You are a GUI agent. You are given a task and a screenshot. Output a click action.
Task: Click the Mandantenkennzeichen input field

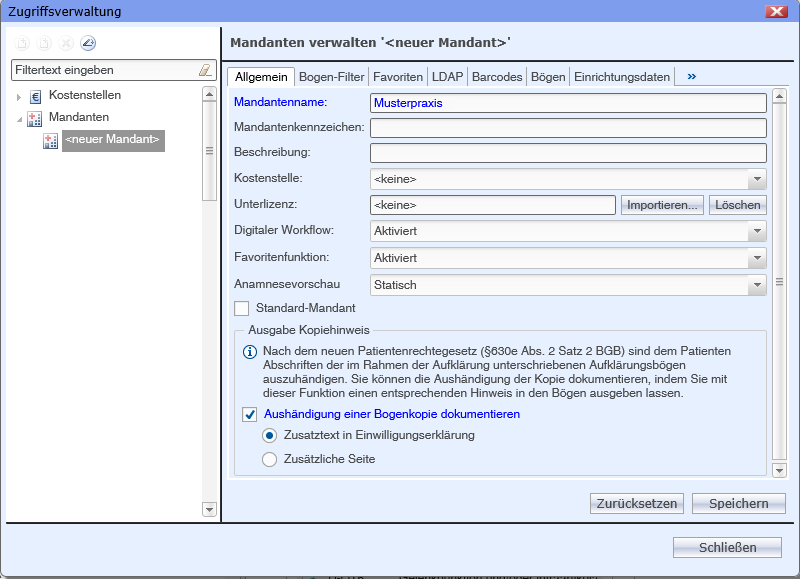pos(568,127)
